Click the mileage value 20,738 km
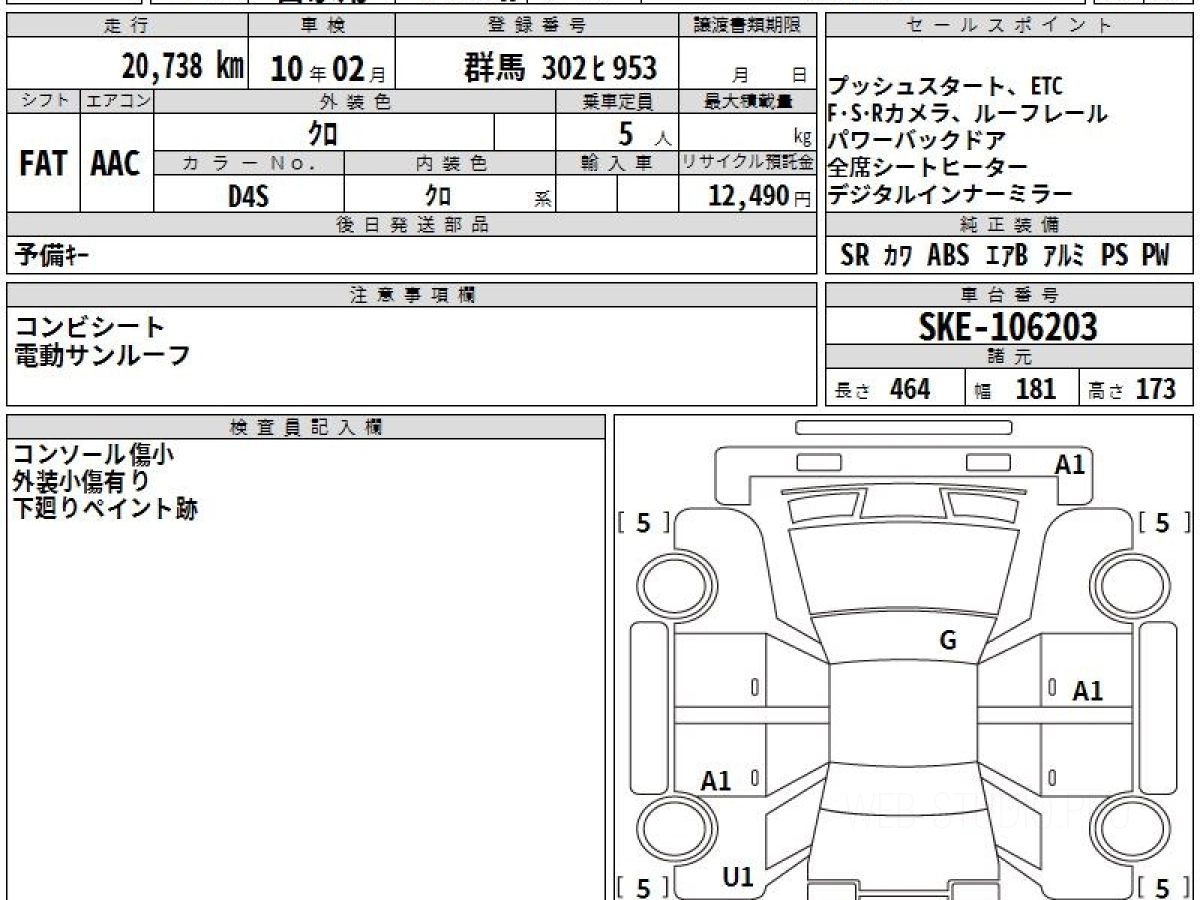The image size is (1200, 900). coord(183,67)
